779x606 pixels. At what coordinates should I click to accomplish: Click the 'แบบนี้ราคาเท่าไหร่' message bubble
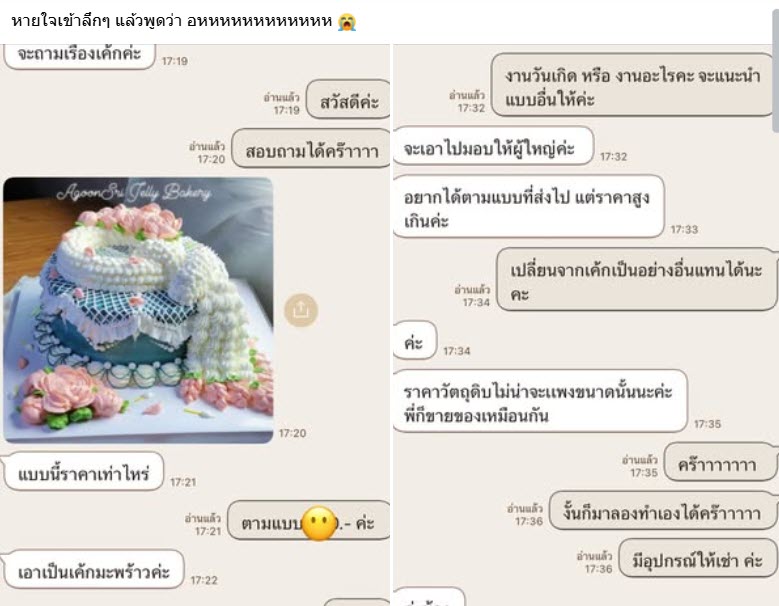pos(83,471)
